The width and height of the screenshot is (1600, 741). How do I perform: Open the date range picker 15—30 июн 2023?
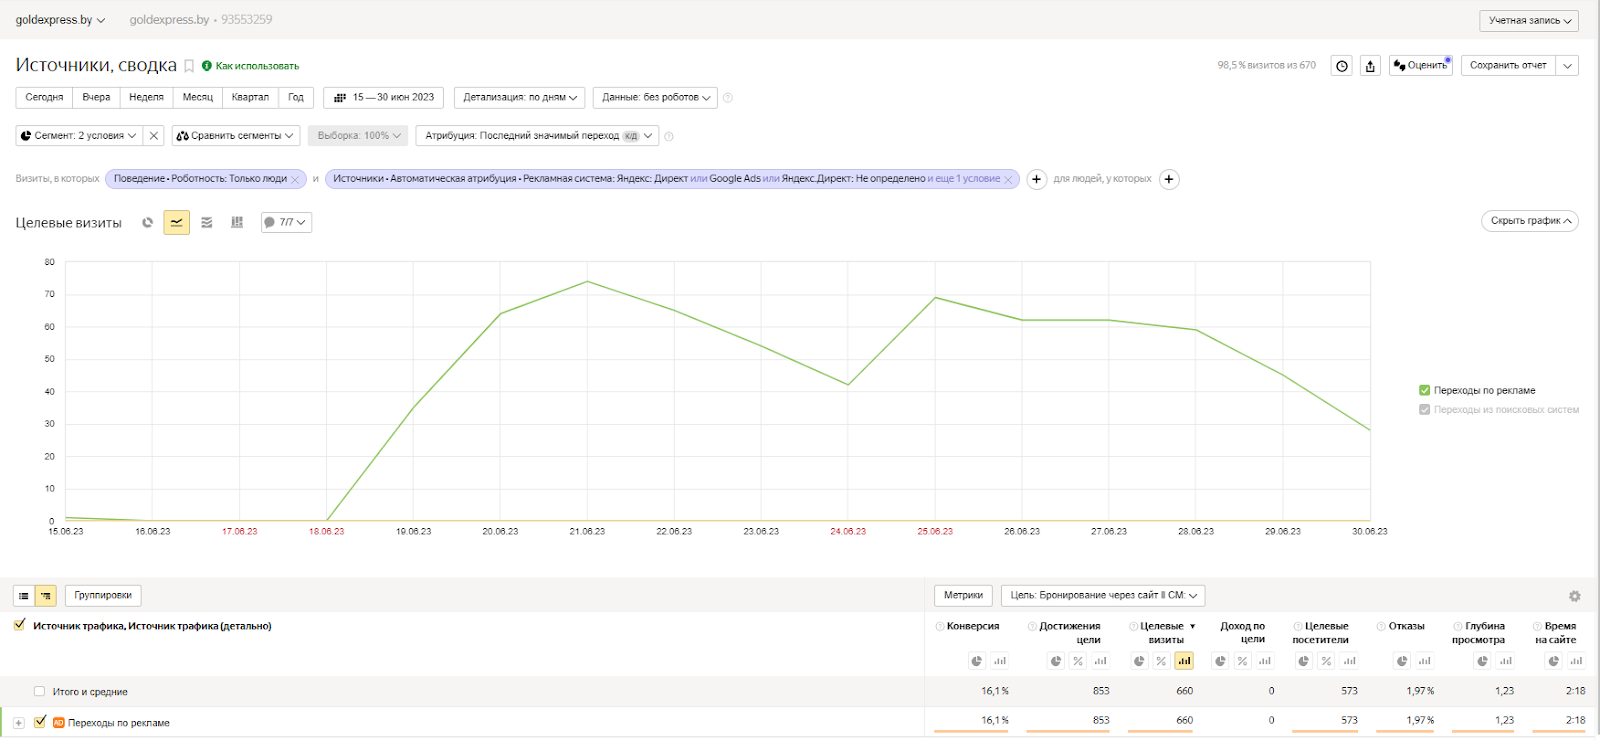(x=384, y=97)
